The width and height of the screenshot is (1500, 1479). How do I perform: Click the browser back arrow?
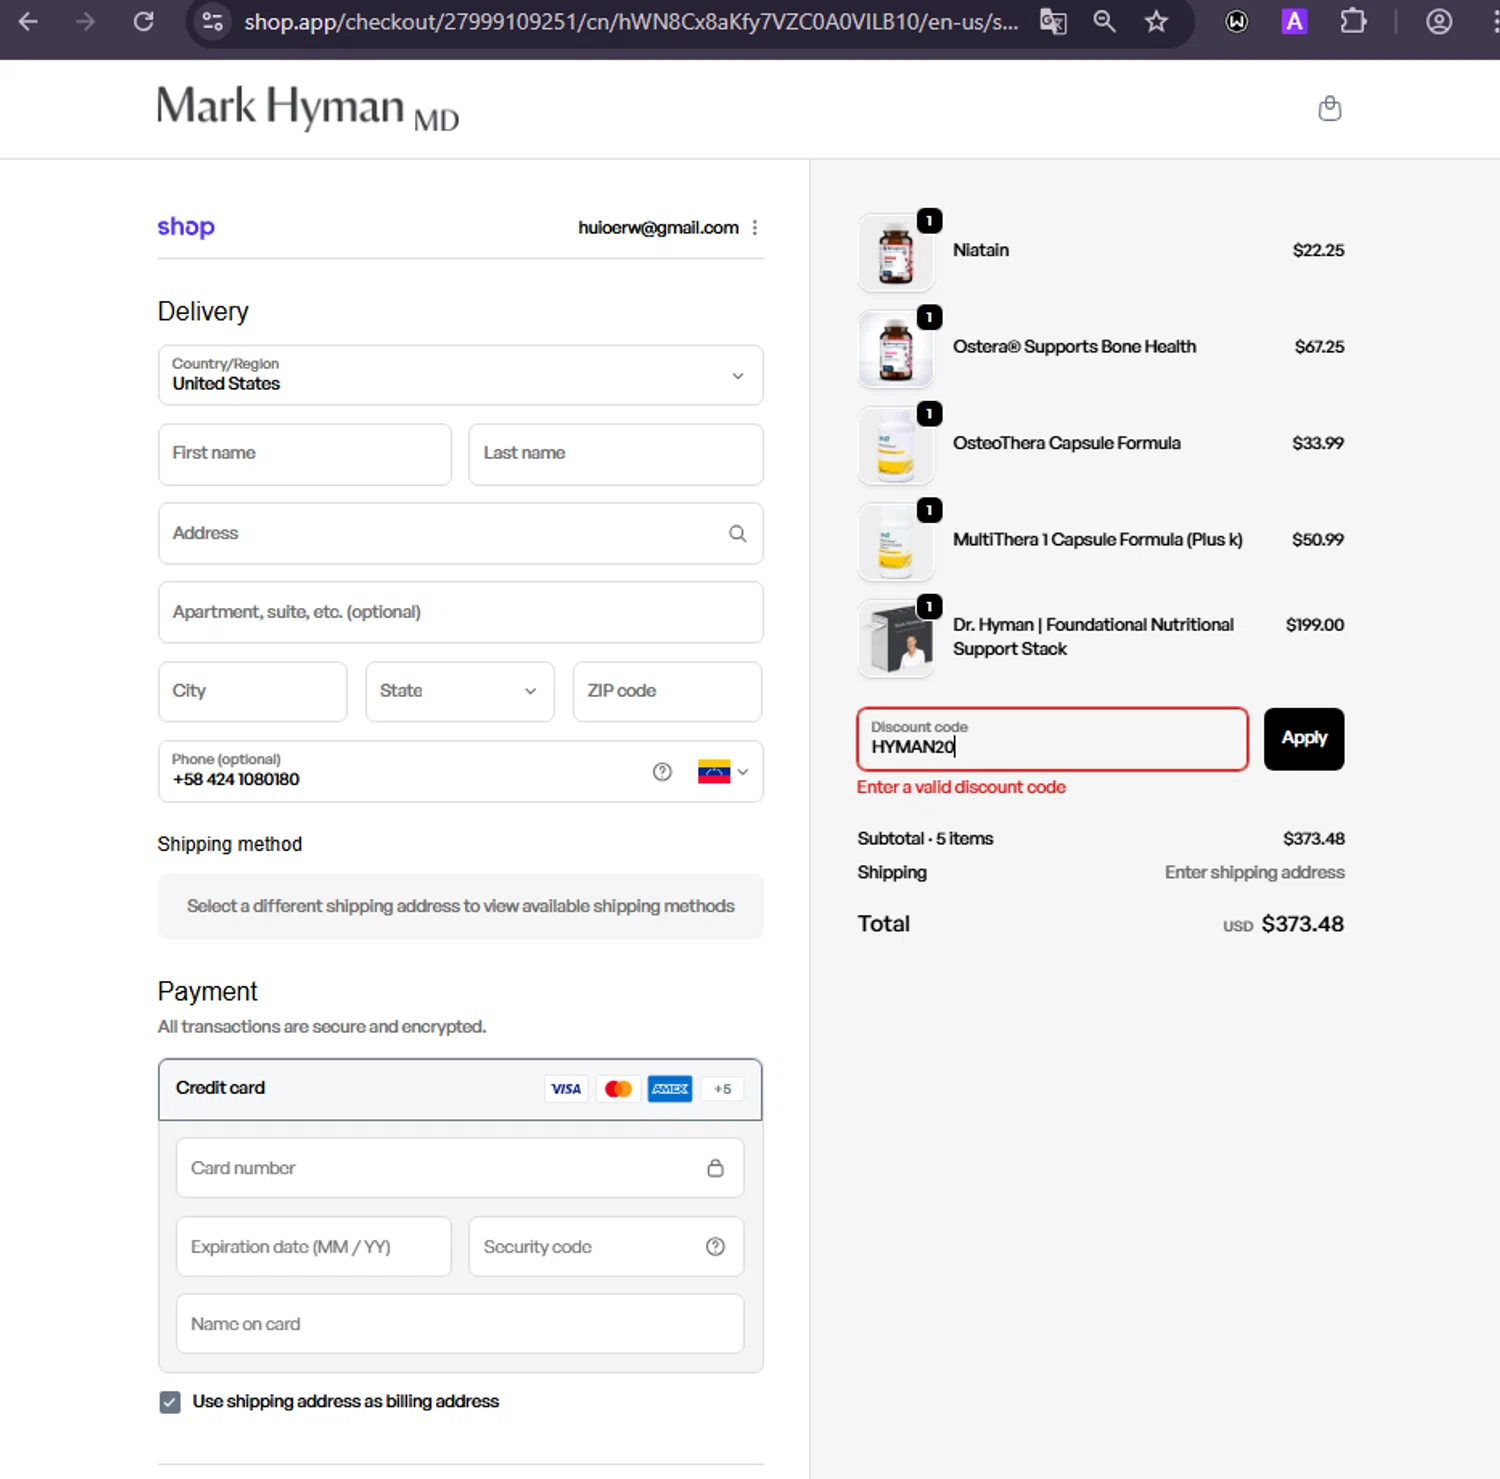tap(28, 21)
